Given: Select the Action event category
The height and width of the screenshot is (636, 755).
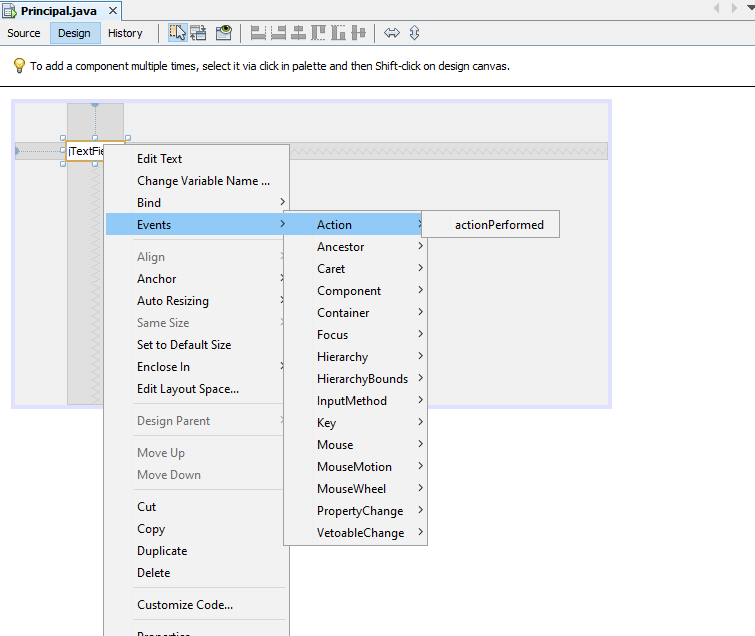Looking at the screenshot, I should (355, 225).
